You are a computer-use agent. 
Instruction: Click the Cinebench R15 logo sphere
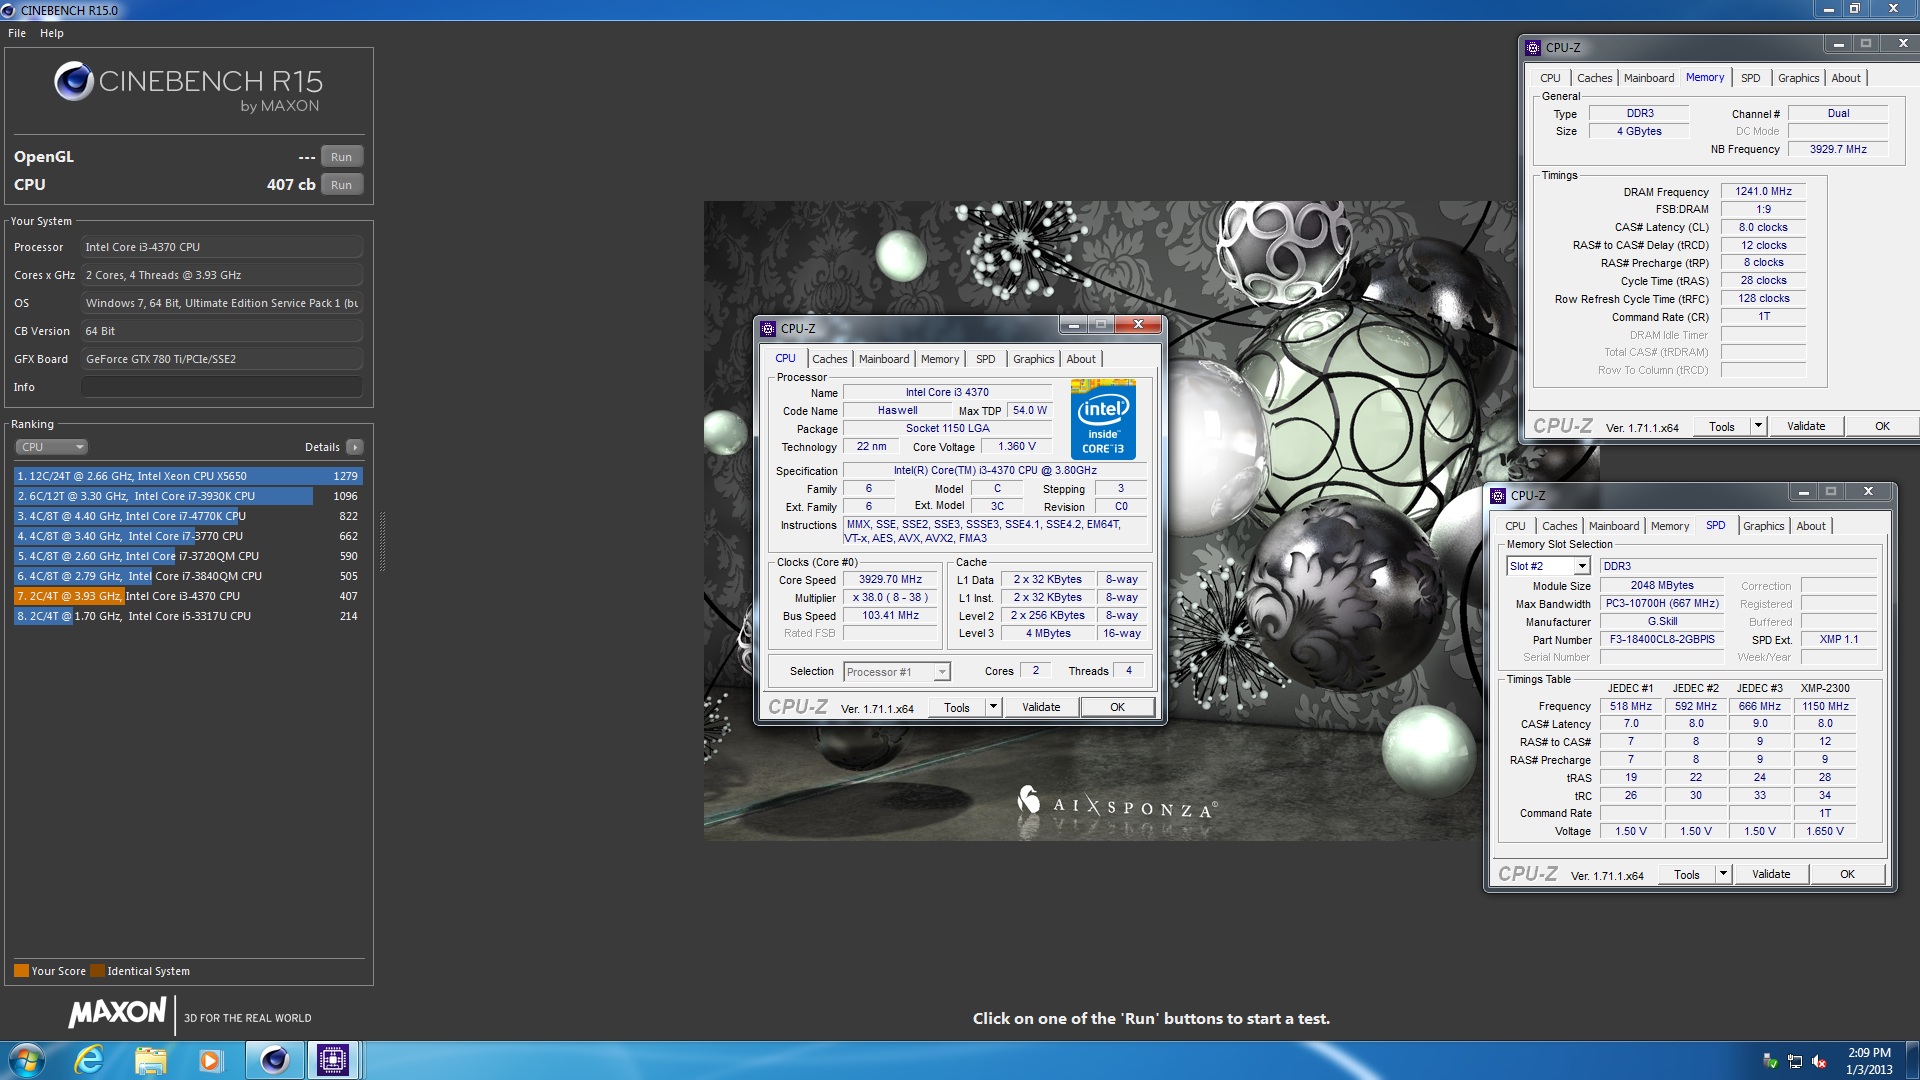(x=73, y=81)
